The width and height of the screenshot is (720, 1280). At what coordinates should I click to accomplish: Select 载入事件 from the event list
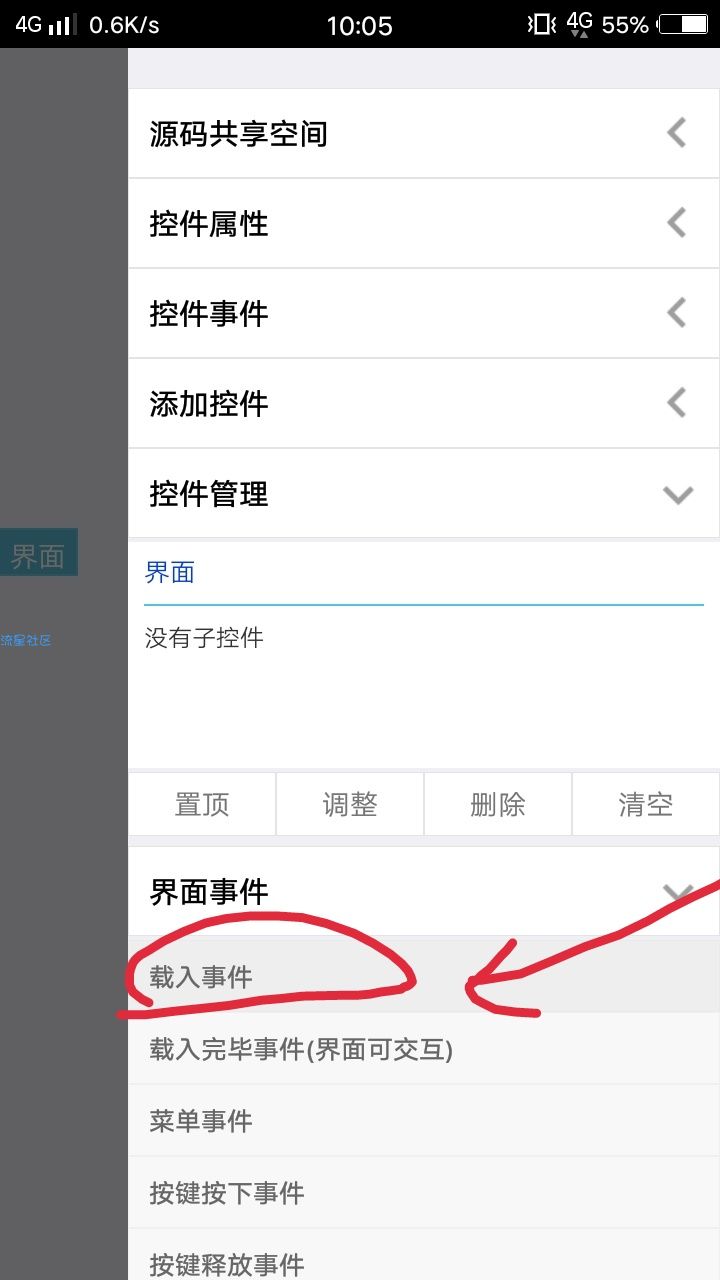[x=424, y=977]
